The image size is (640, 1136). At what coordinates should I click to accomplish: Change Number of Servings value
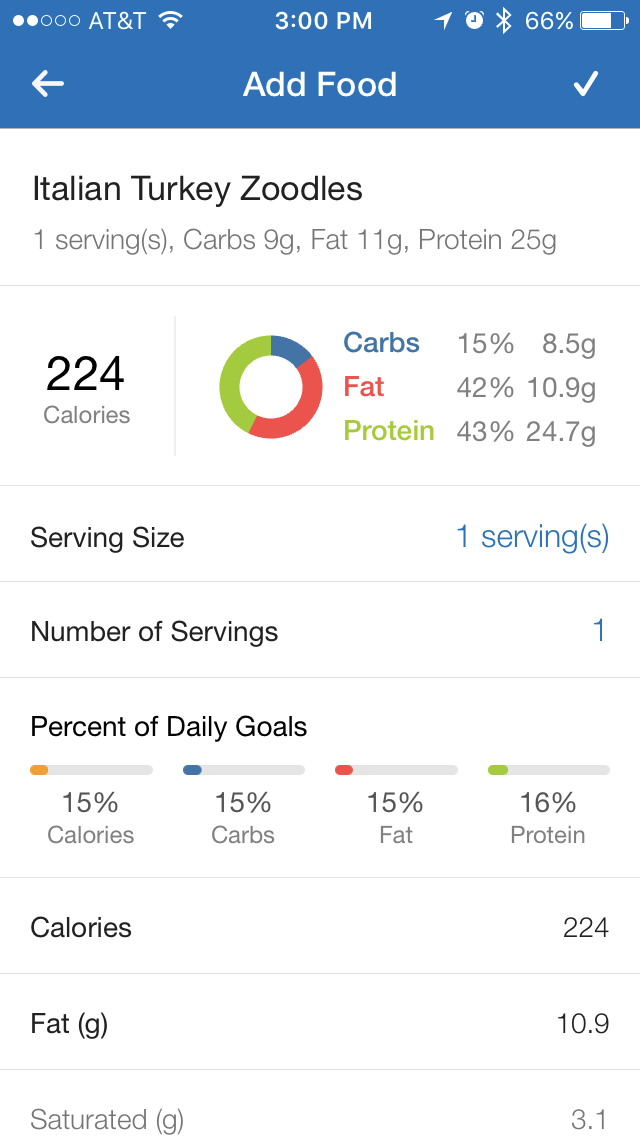click(599, 631)
